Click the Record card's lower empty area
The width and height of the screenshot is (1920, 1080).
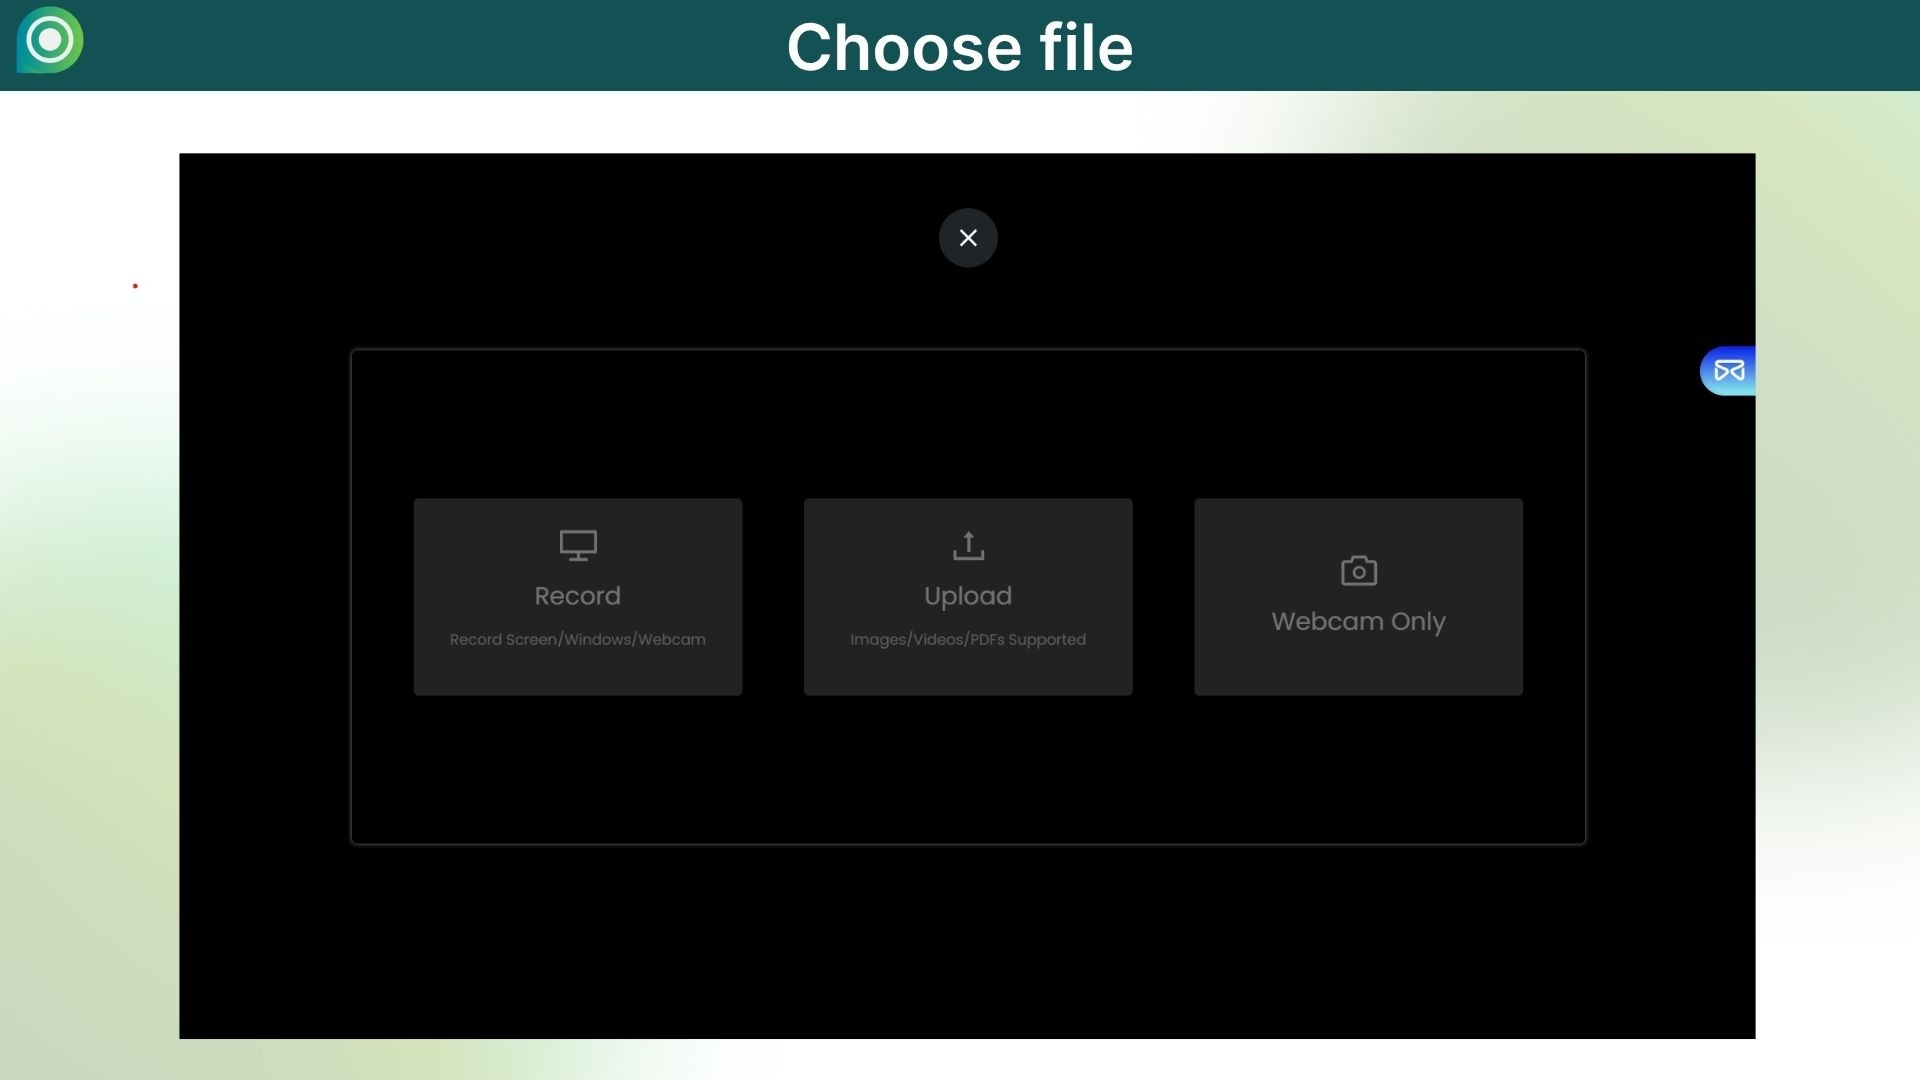[x=578, y=675]
